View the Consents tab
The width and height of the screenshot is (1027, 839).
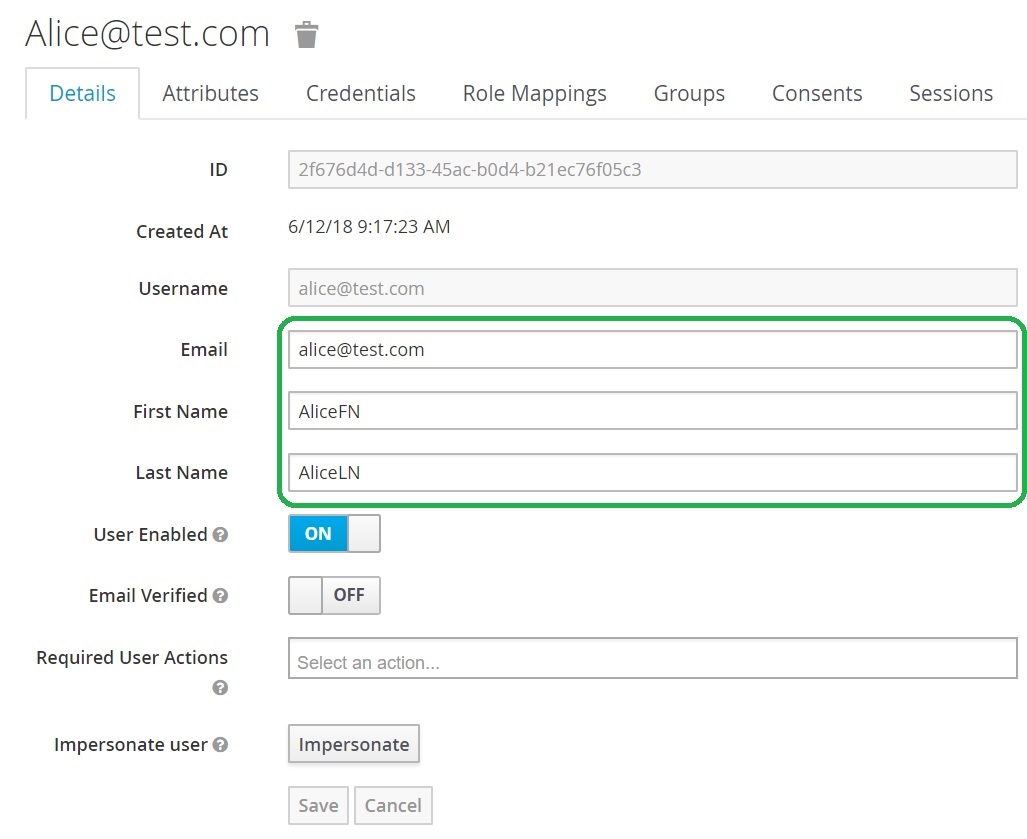click(816, 94)
